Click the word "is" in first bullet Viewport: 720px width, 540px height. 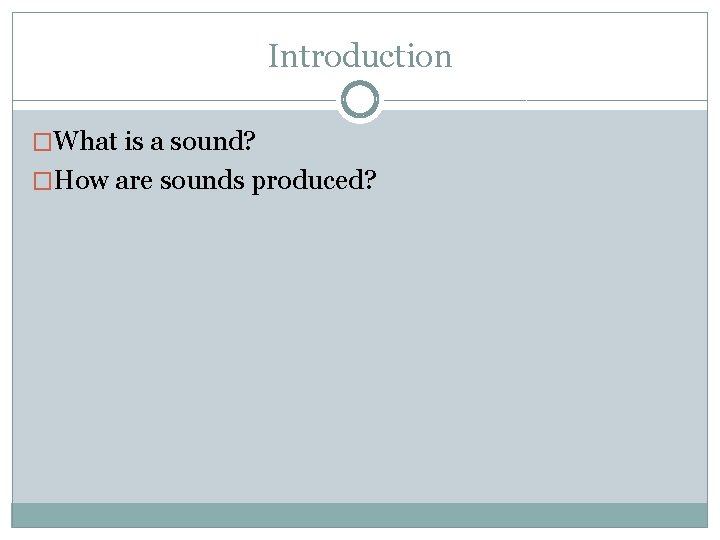[x=134, y=140]
